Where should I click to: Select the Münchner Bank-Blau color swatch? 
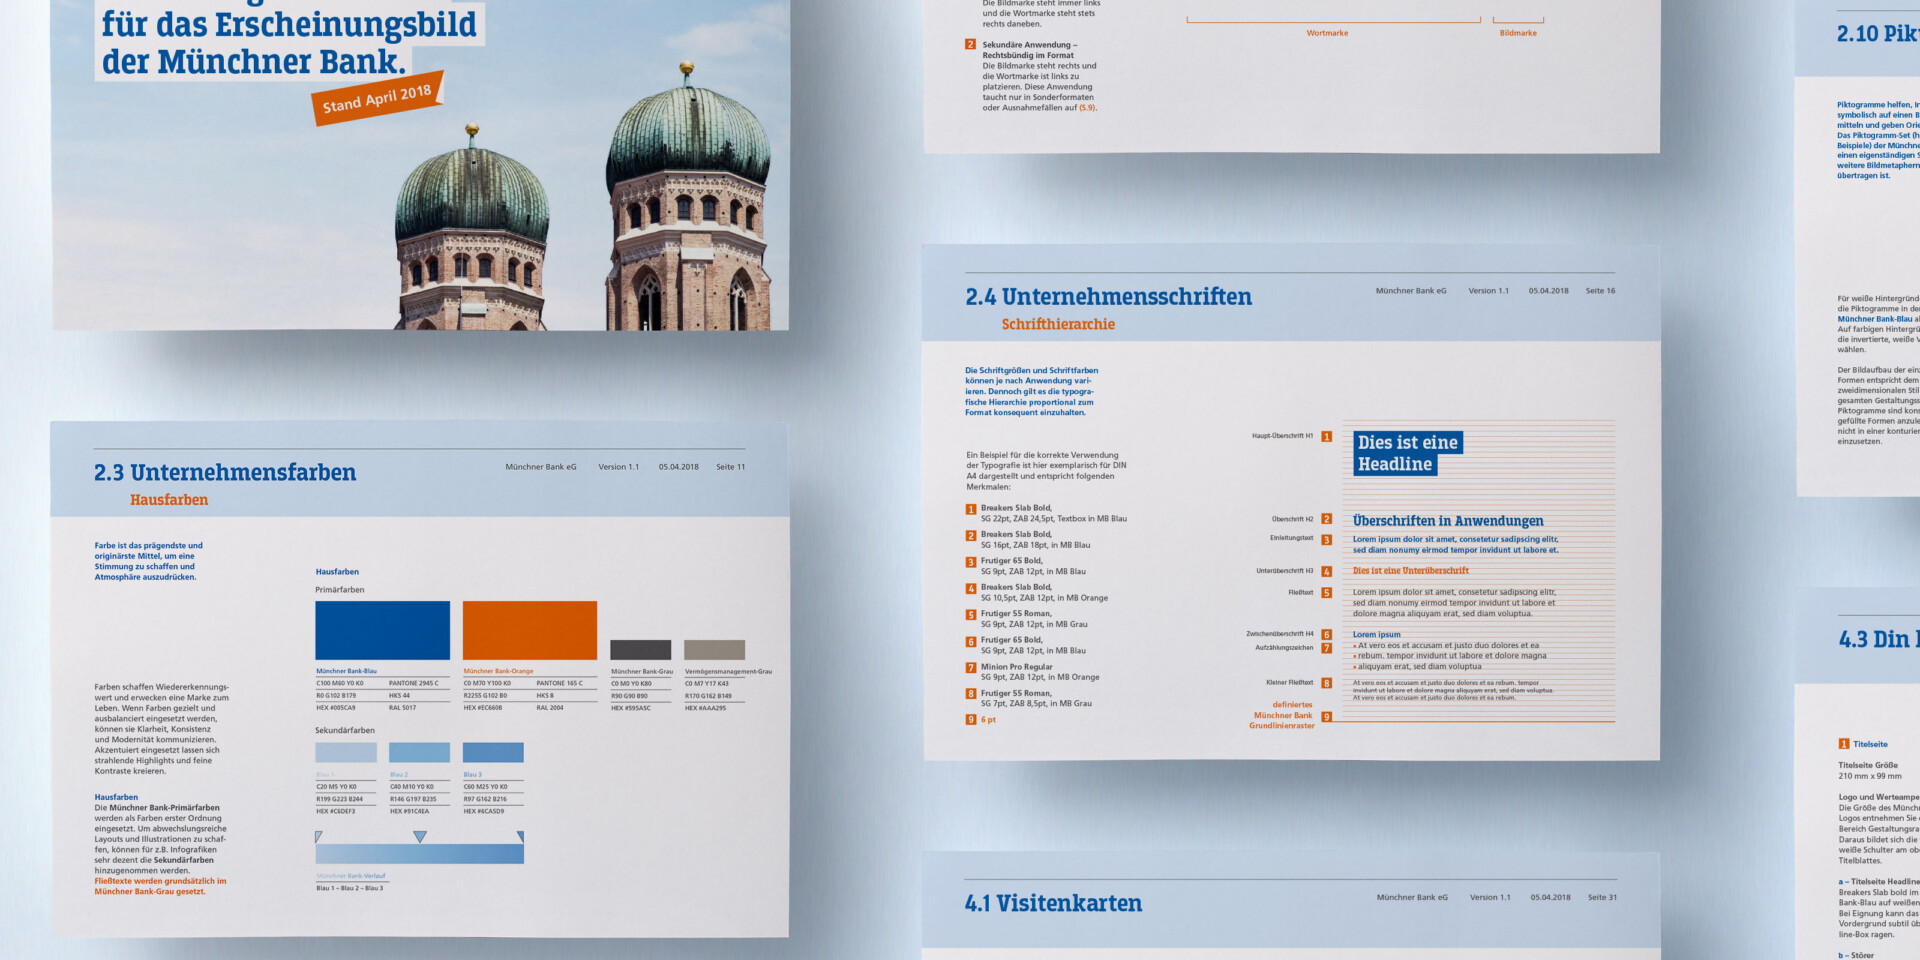(383, 630)
